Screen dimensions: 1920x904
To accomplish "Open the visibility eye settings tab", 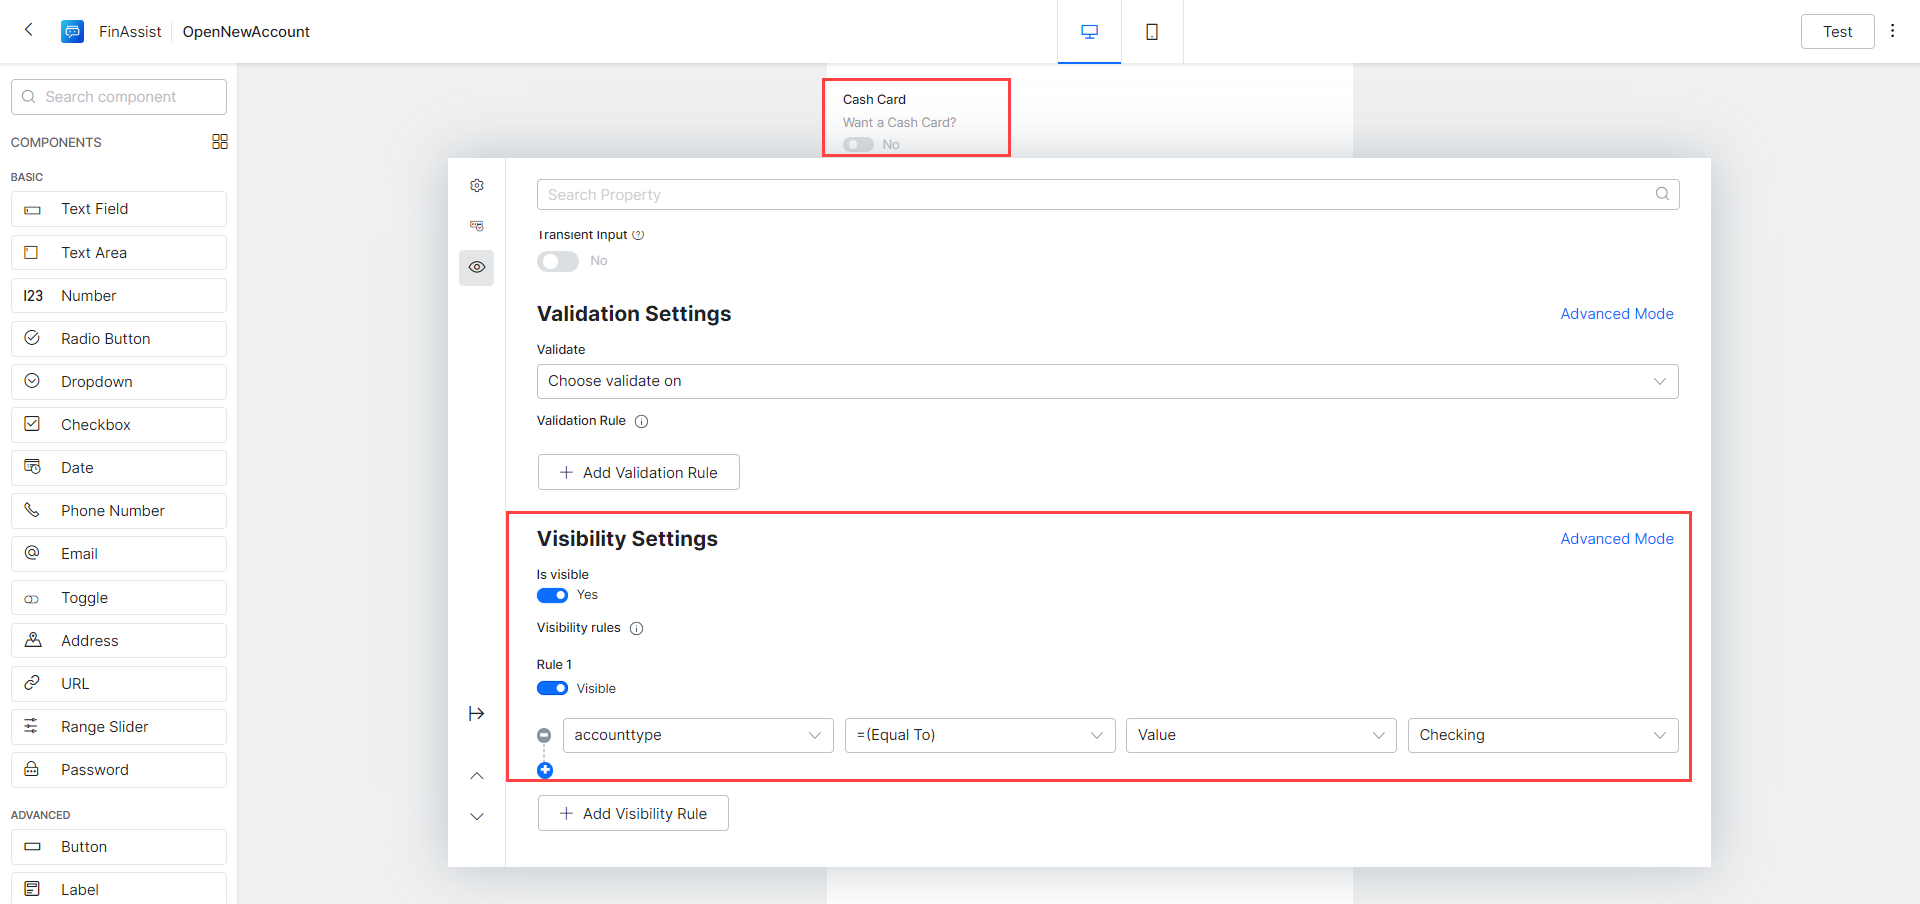I will click(477, 267).
